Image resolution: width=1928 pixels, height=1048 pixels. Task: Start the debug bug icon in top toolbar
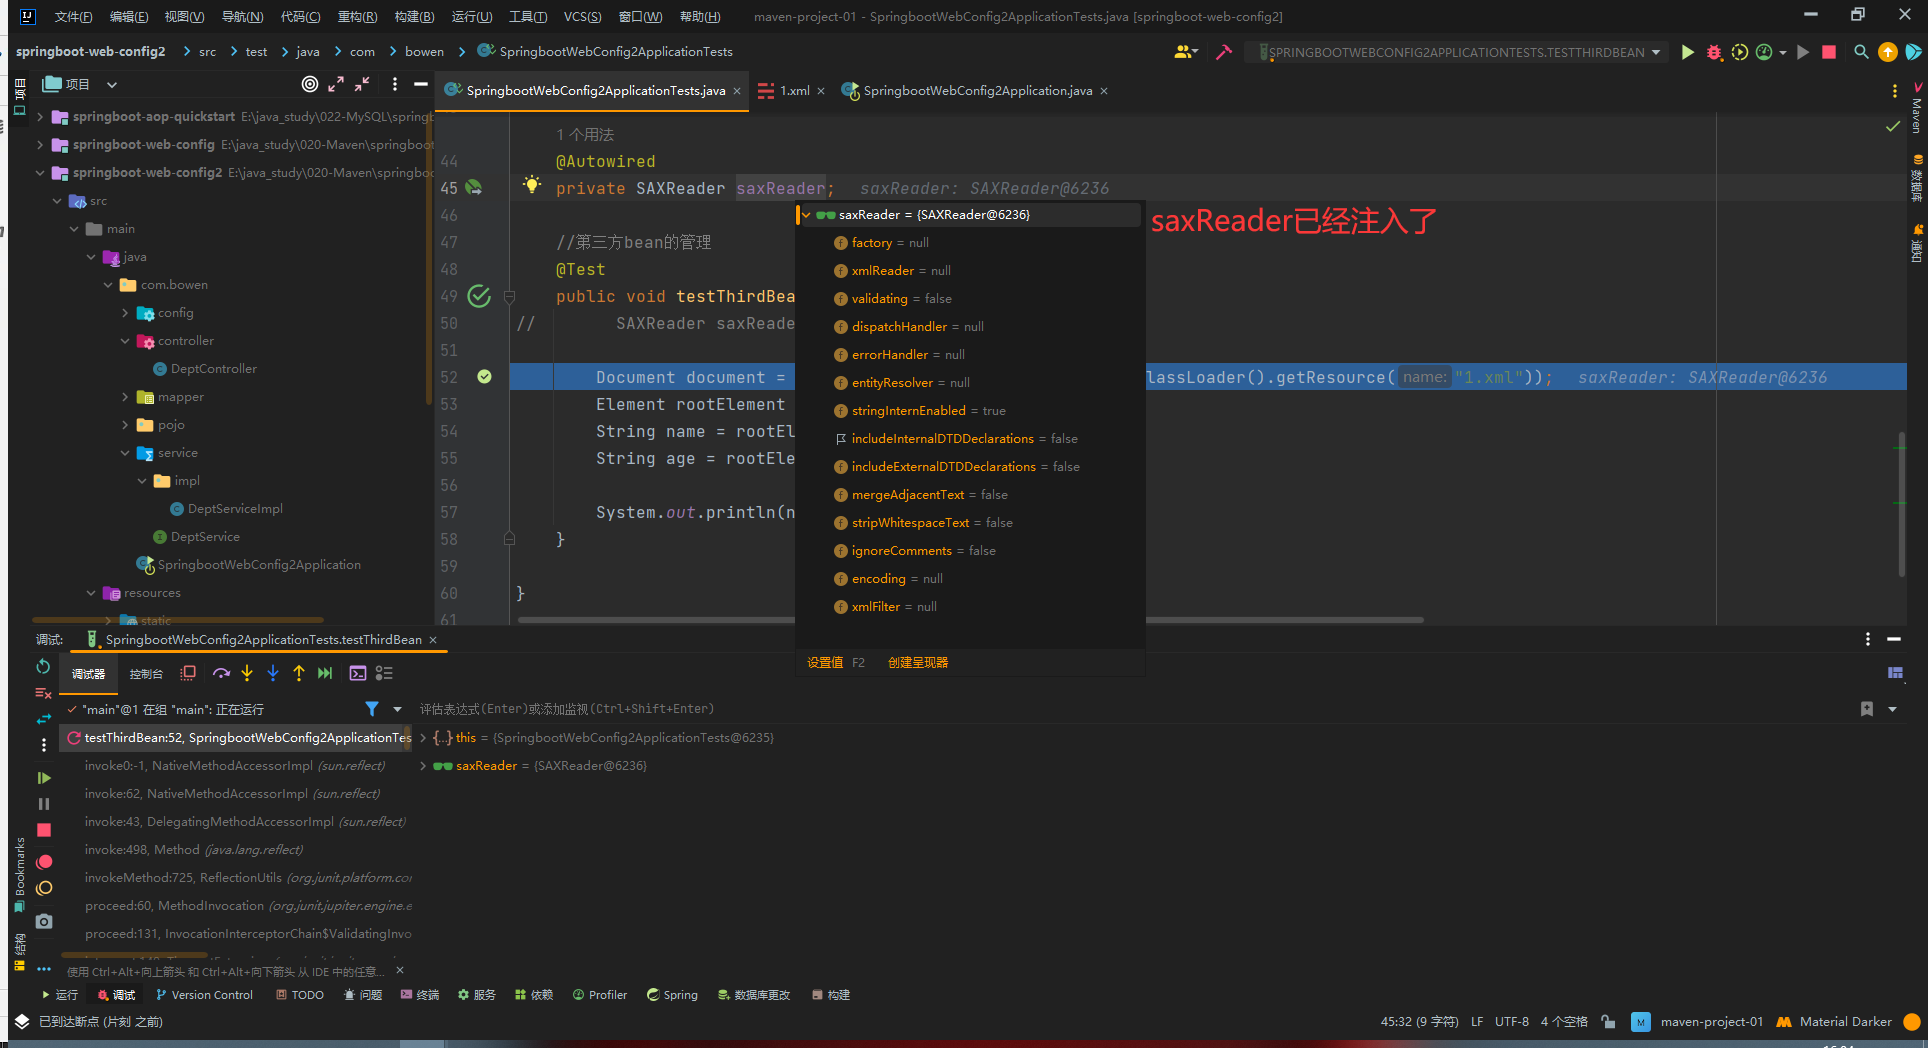click(1714, 52)
